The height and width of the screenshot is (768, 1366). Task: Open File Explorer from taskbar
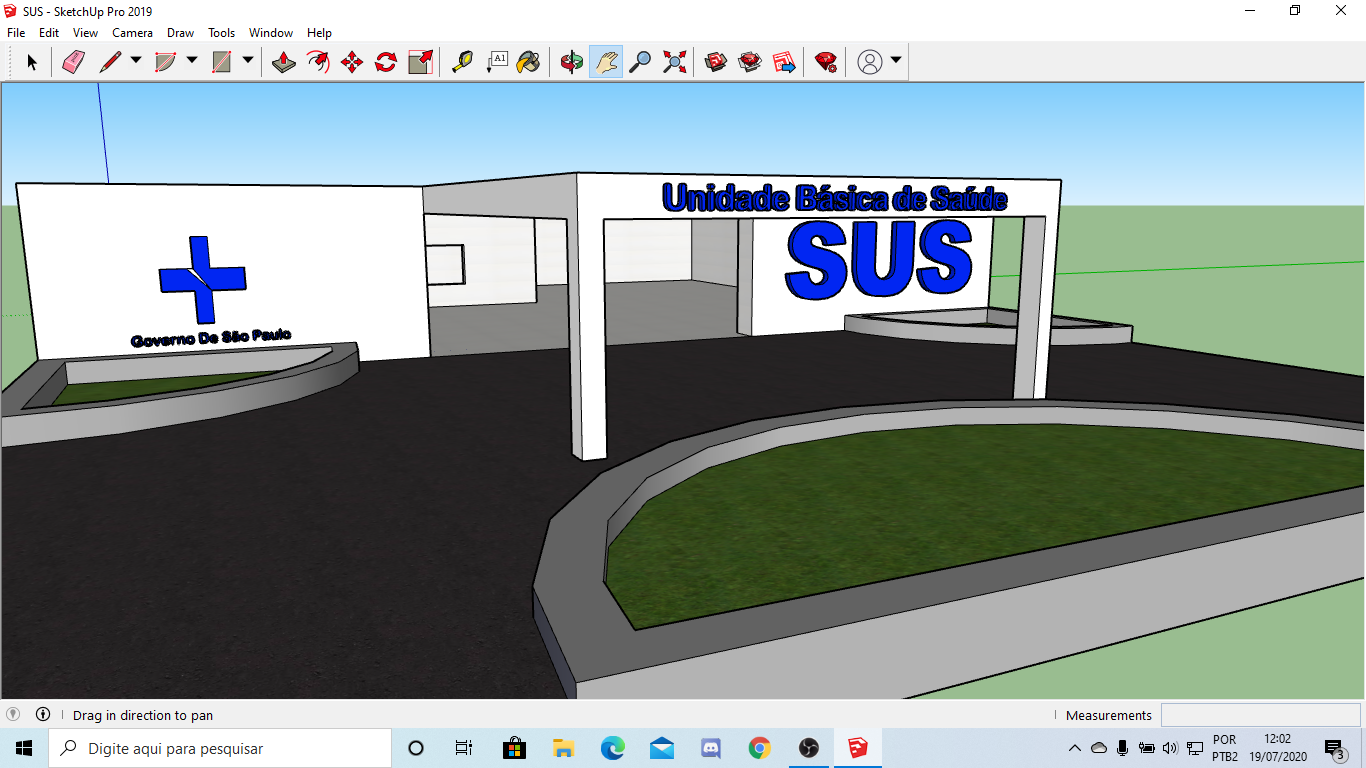(x=563, y=748)
